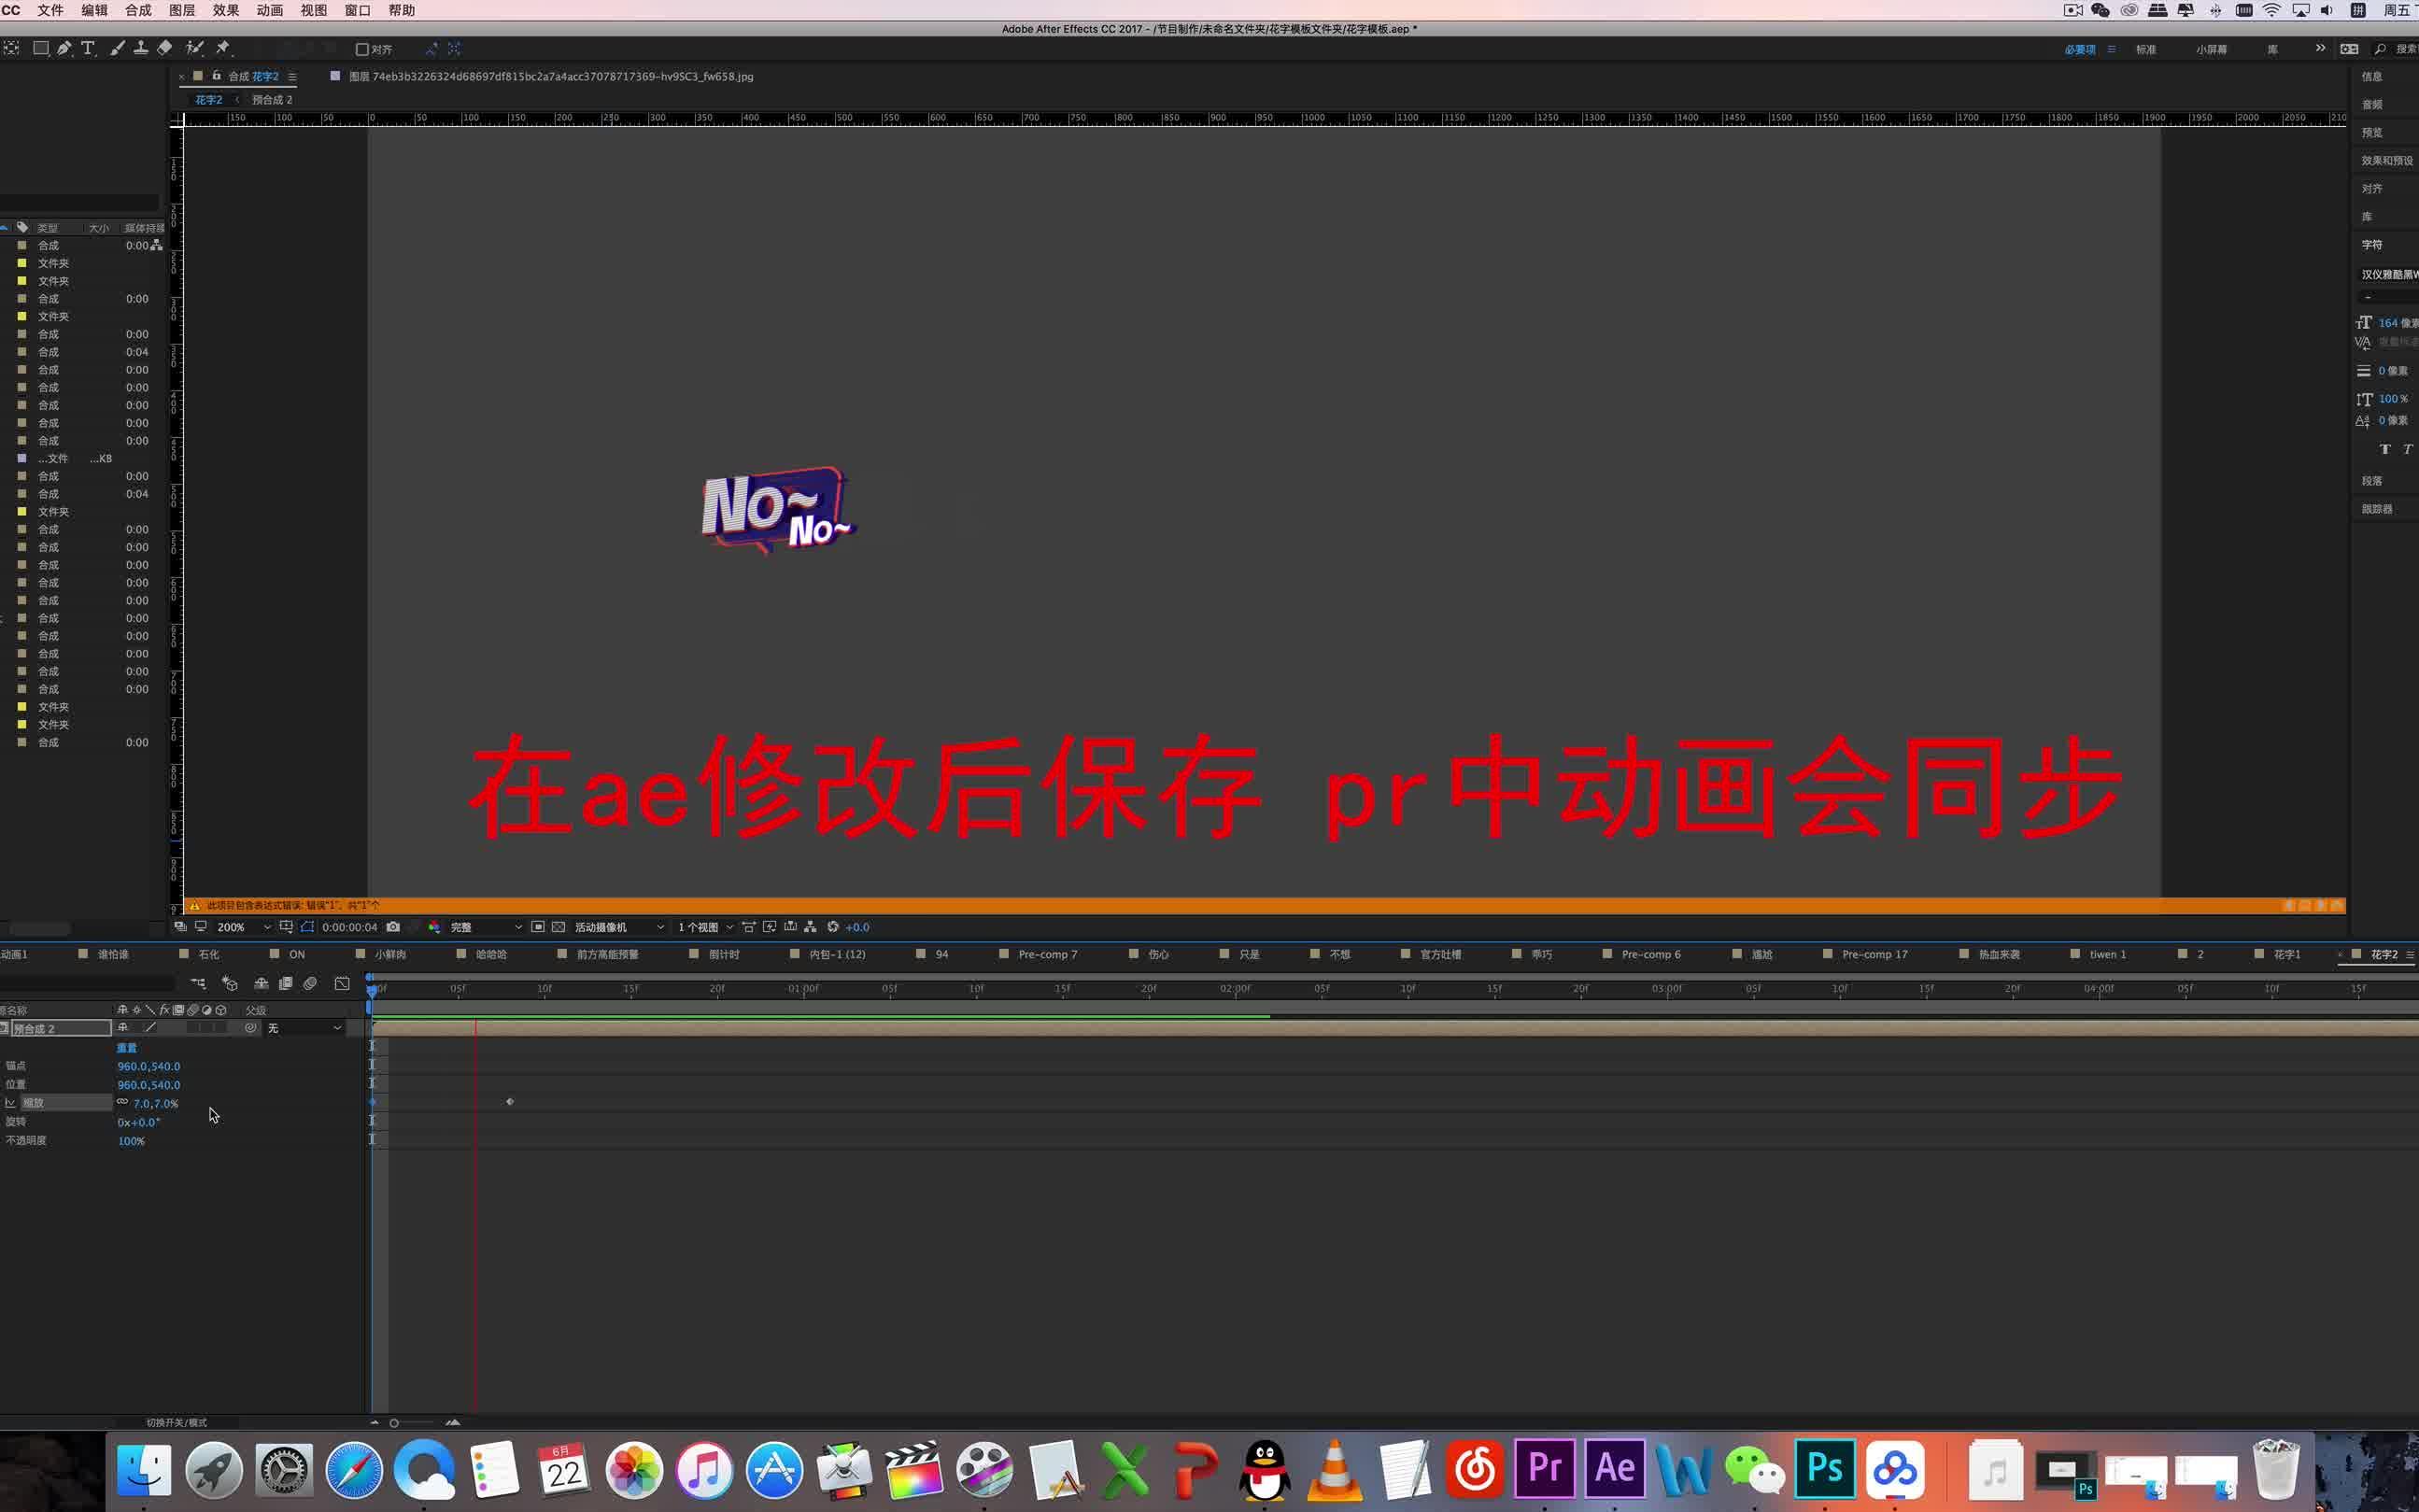Open Premiere Pro from the Dock

pyautogui.click(x=1544, y=1468)
